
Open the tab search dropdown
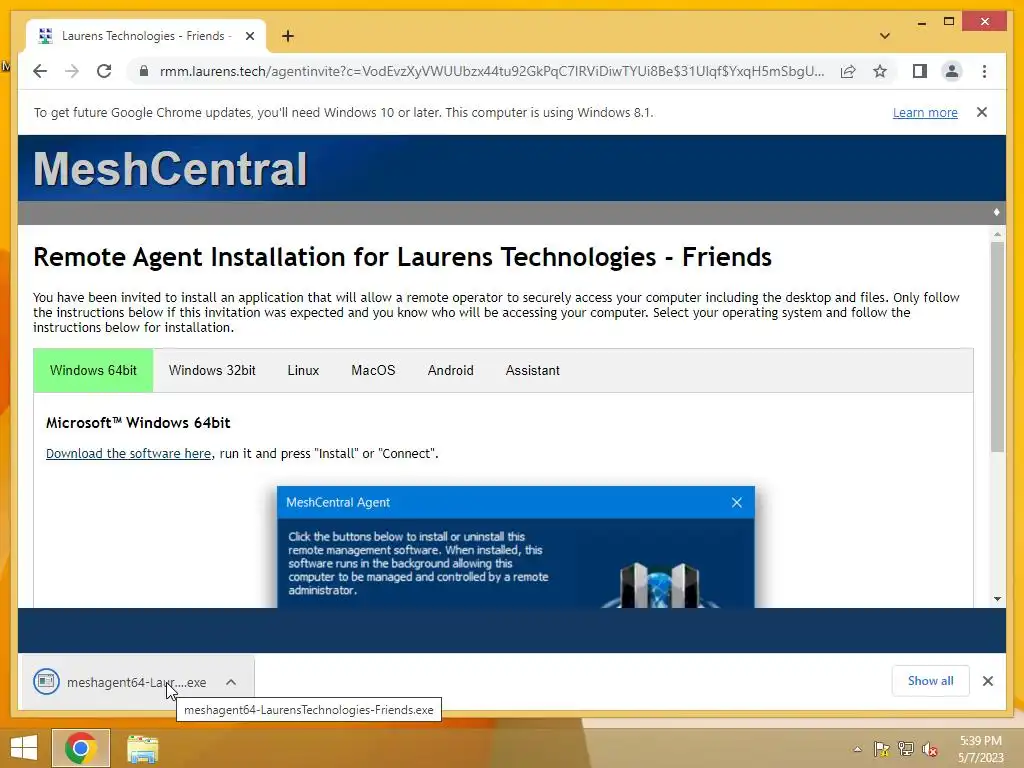tap(884, 36)
